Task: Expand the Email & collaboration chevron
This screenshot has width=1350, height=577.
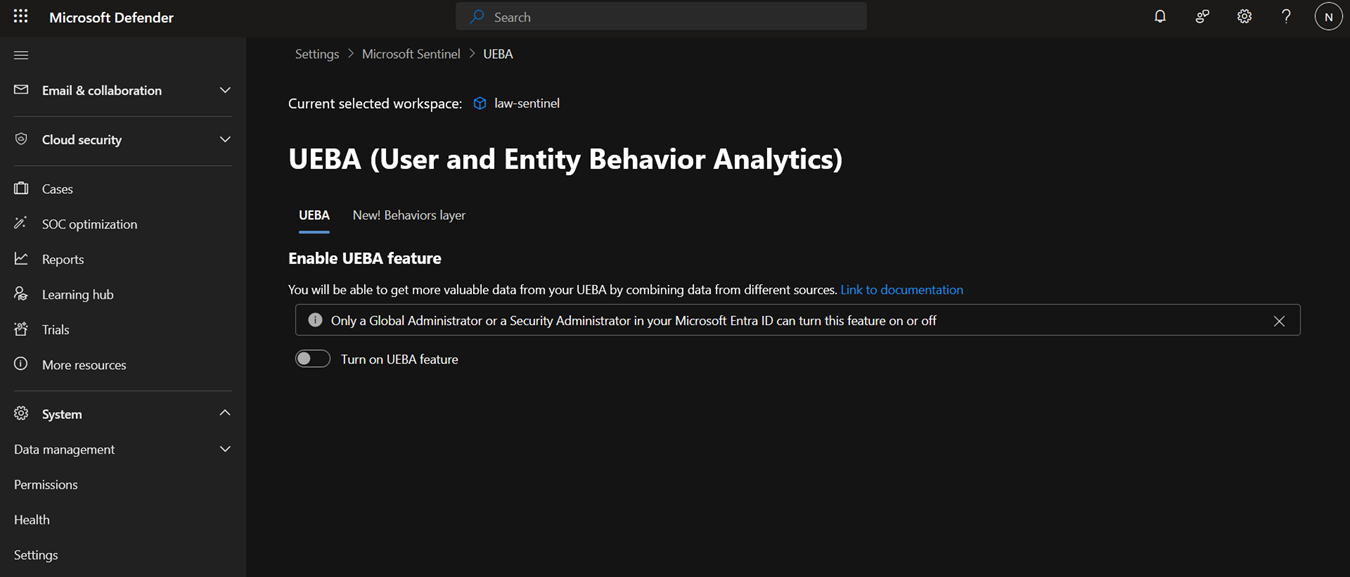Action: [x=225, y=90]
